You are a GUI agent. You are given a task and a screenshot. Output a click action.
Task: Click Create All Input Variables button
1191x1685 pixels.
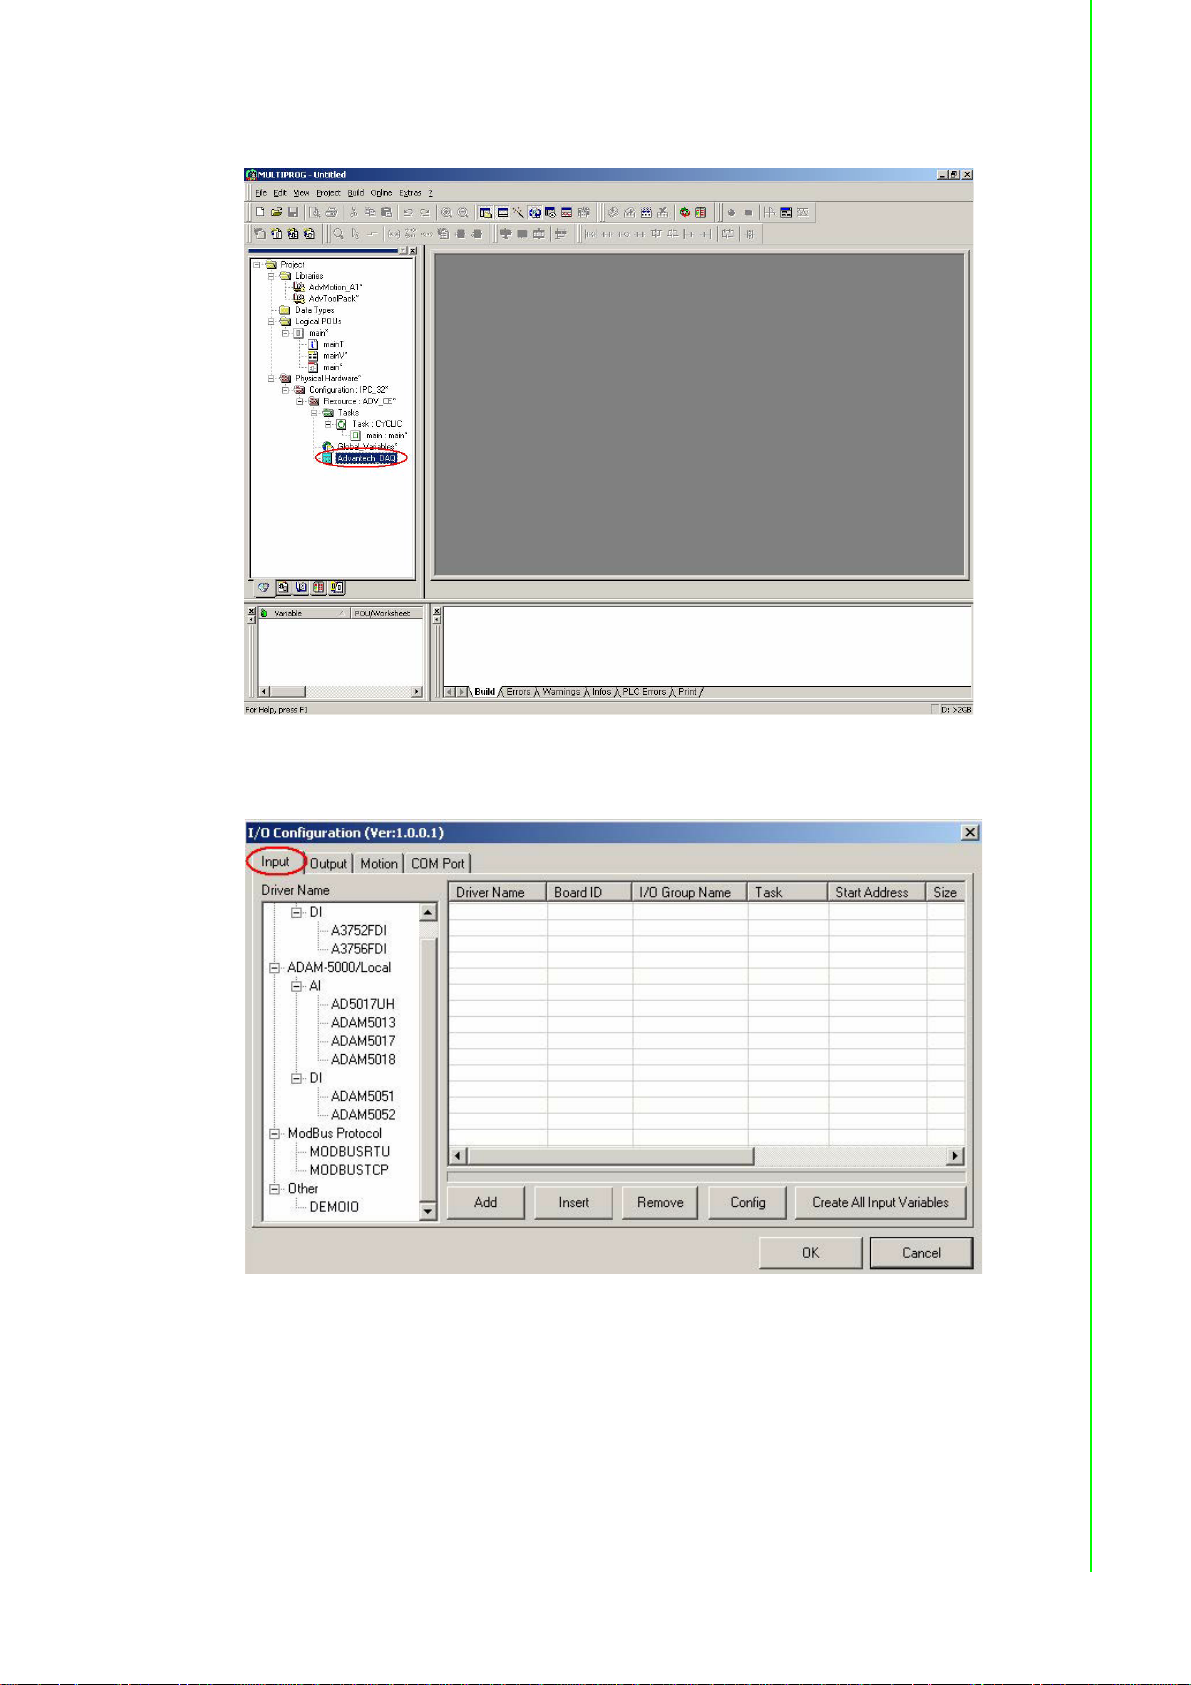[x=880, y=1203]
